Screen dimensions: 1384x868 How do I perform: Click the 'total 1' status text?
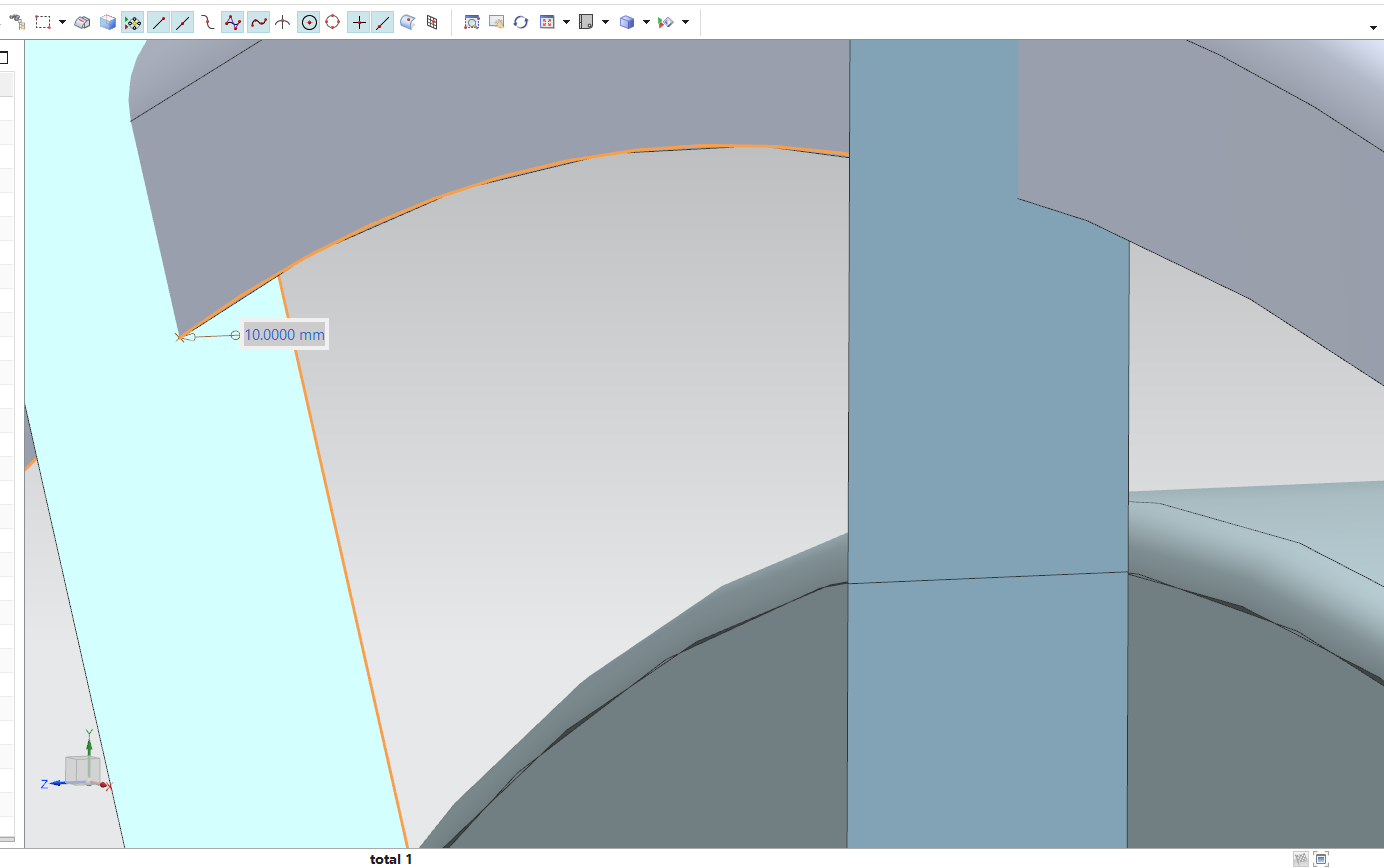click(x=391, y=859)
